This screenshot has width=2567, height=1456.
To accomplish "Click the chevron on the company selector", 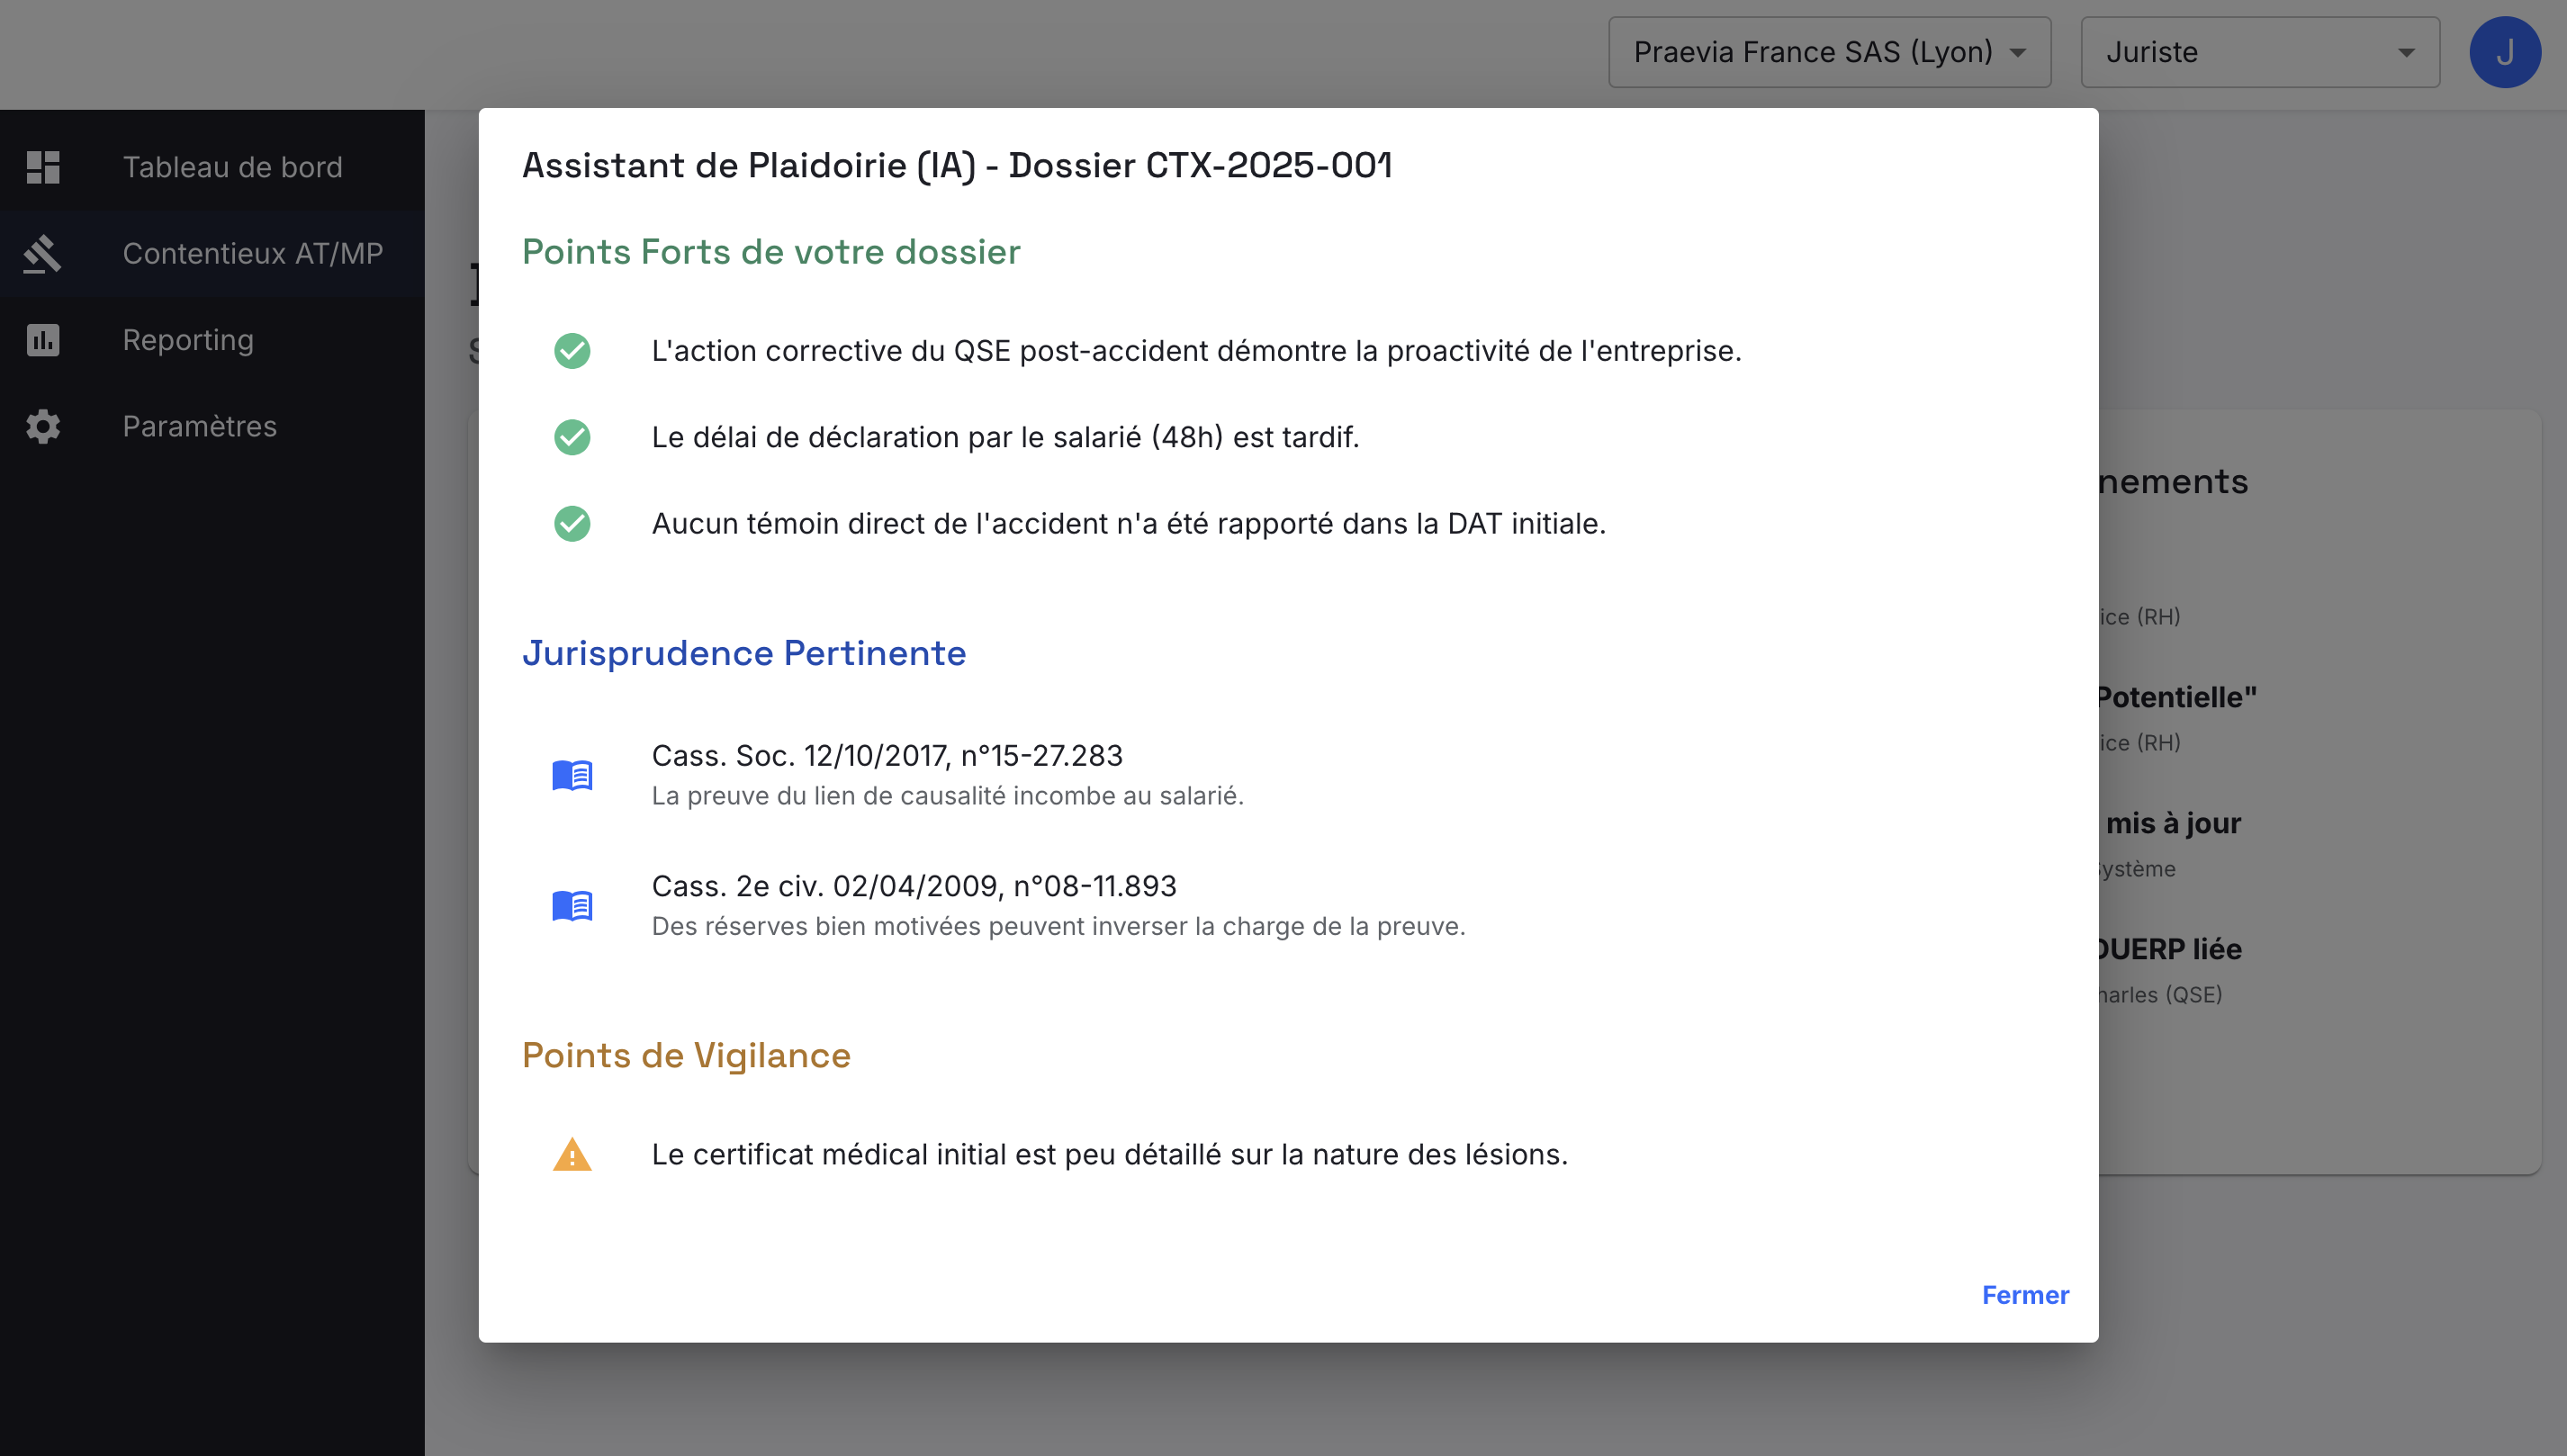I will coord(2016,52).
